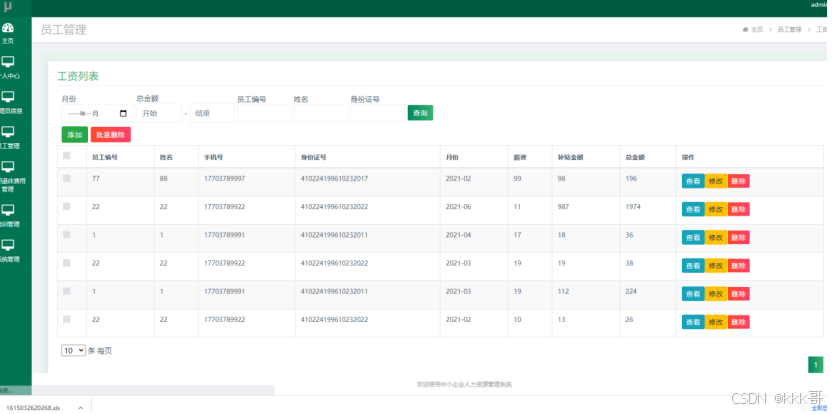
Task: Click 删除 for the 2021-04 row
Action: tap(738, 238)
